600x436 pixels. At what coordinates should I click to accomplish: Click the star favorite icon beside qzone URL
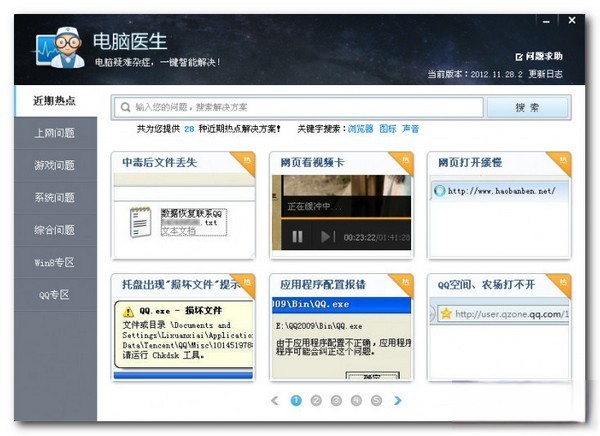click(446, 314)
